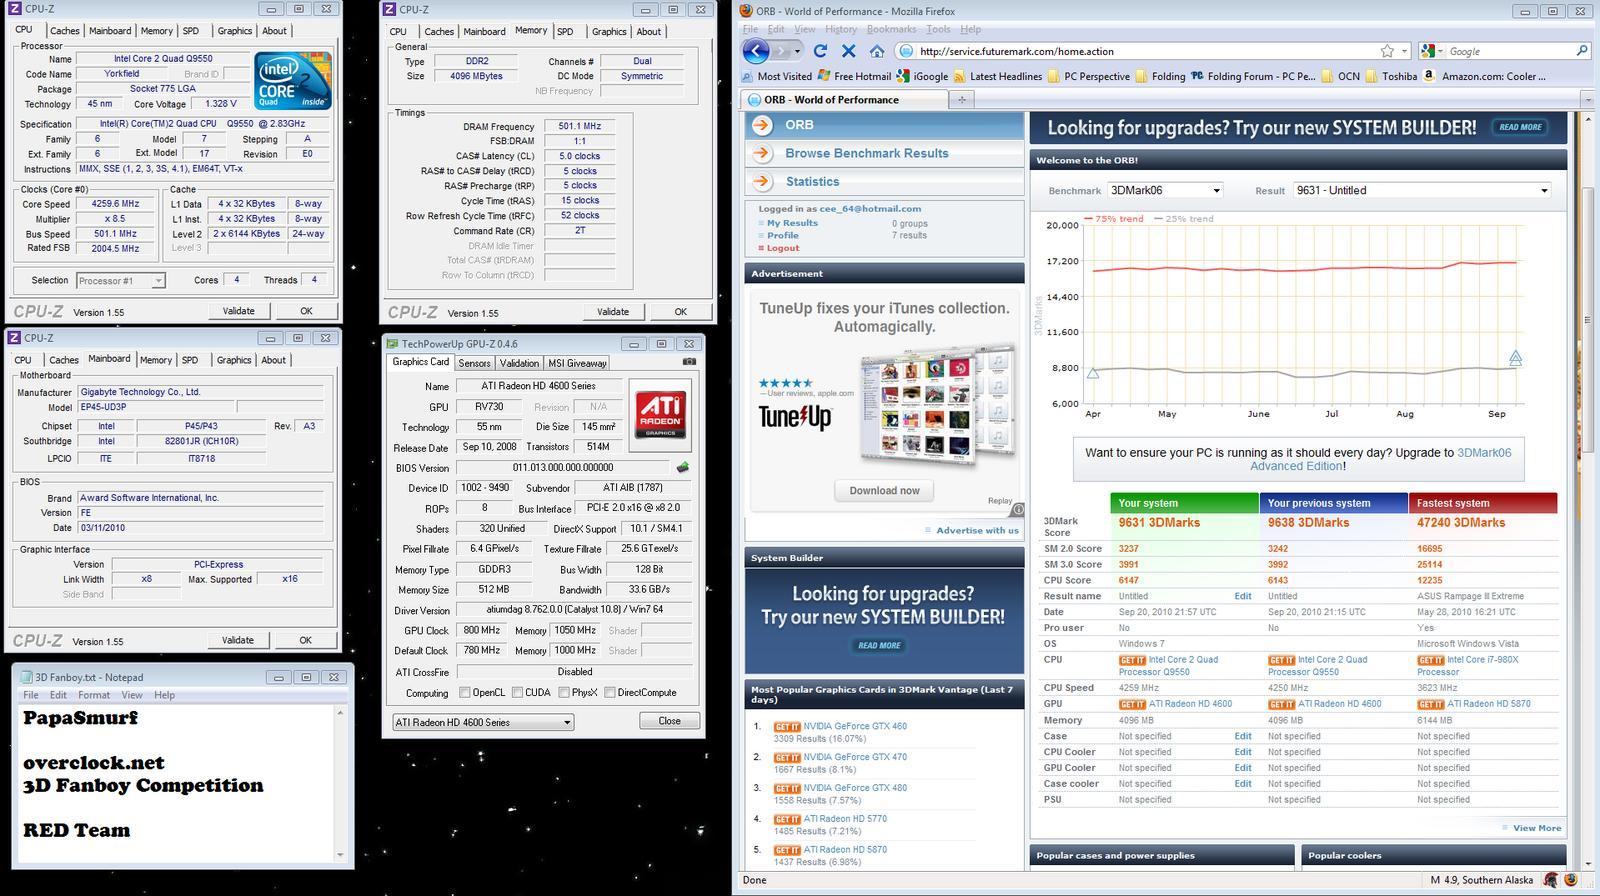Tick the DirectCompute checkbox in GPU-Z

click(x=609, y=692)
